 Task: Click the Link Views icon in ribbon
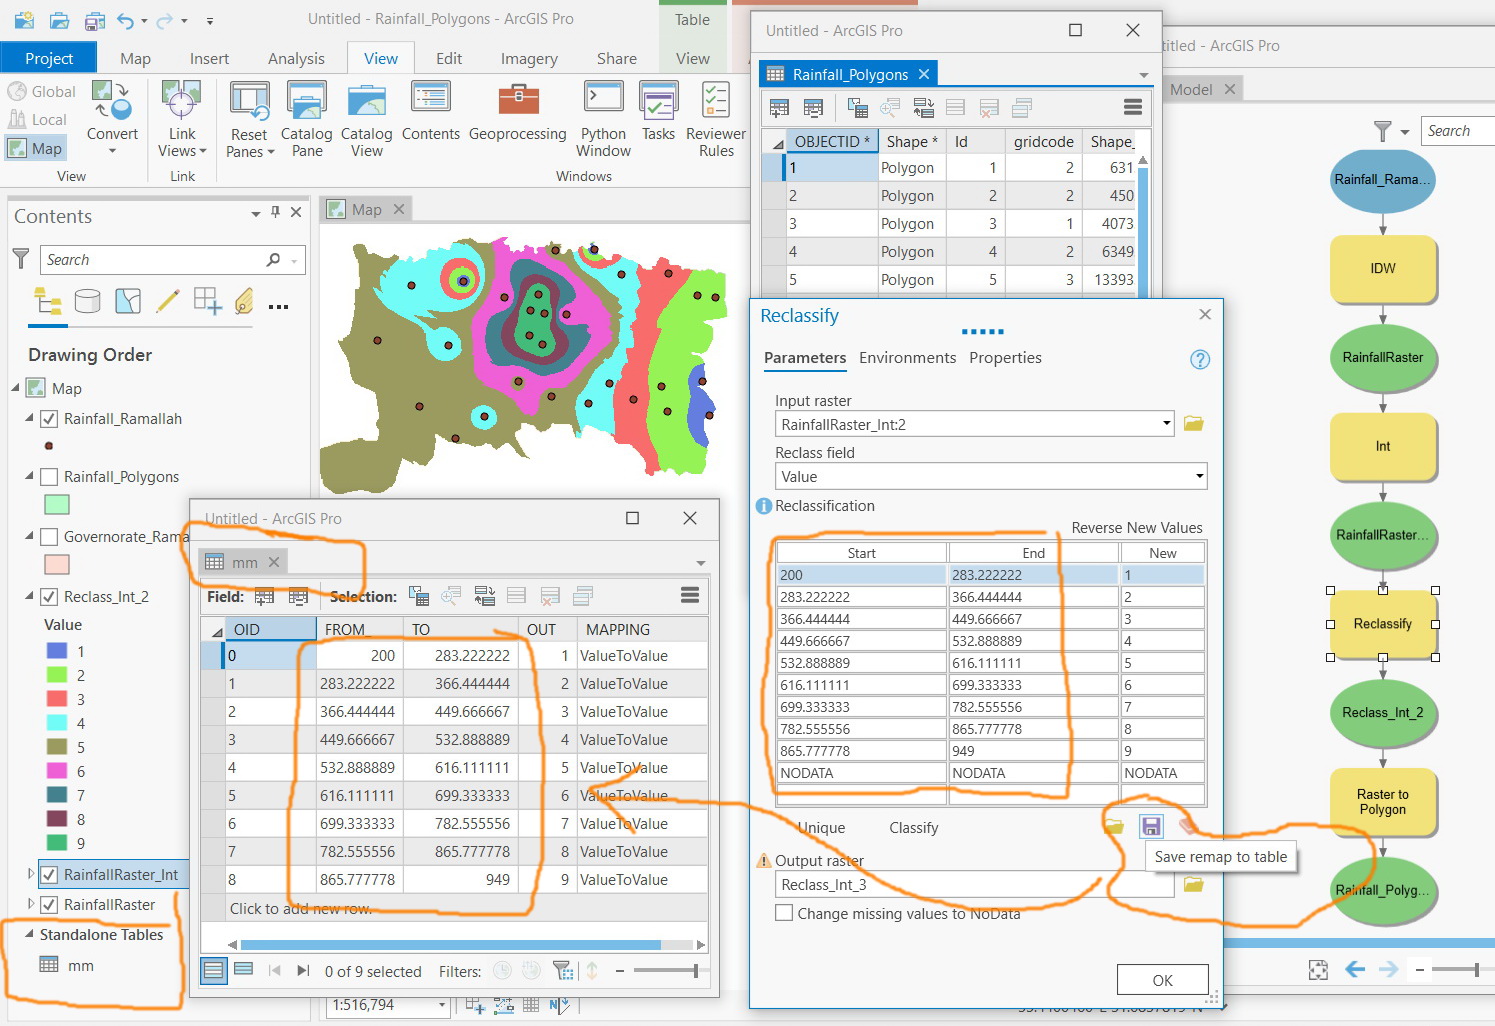[x=181, y=101]
